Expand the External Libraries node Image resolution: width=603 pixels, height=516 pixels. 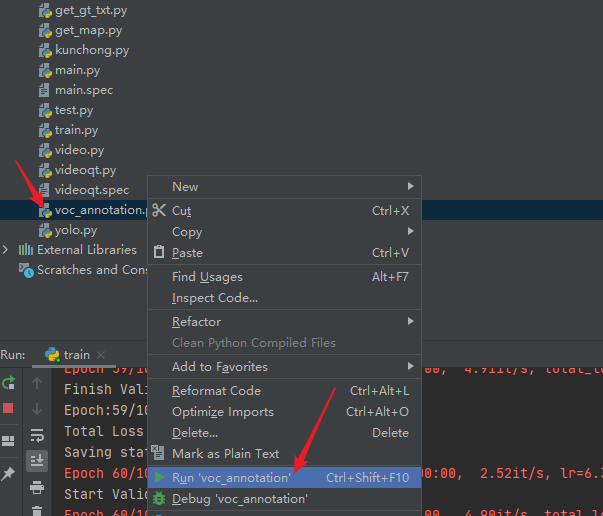tap(5, 250)
